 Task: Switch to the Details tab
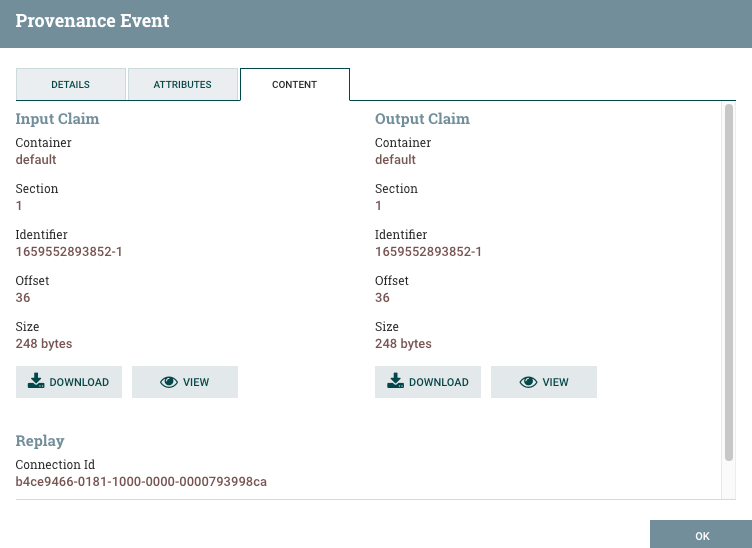(70, 84)
